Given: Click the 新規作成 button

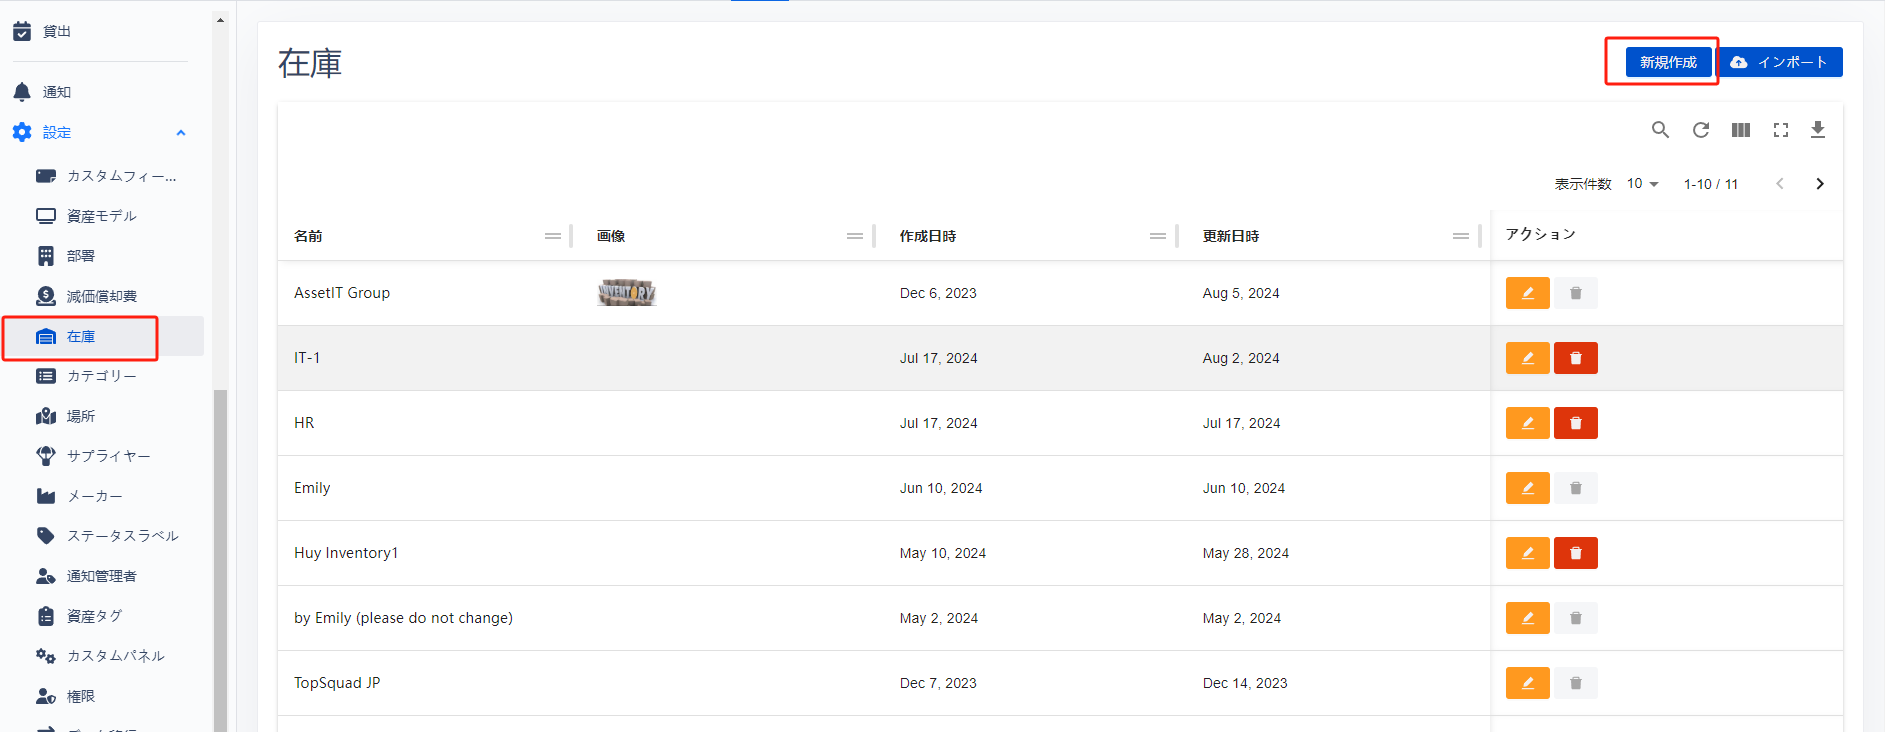Looking at the screenshot, I should click(1667, 62).
